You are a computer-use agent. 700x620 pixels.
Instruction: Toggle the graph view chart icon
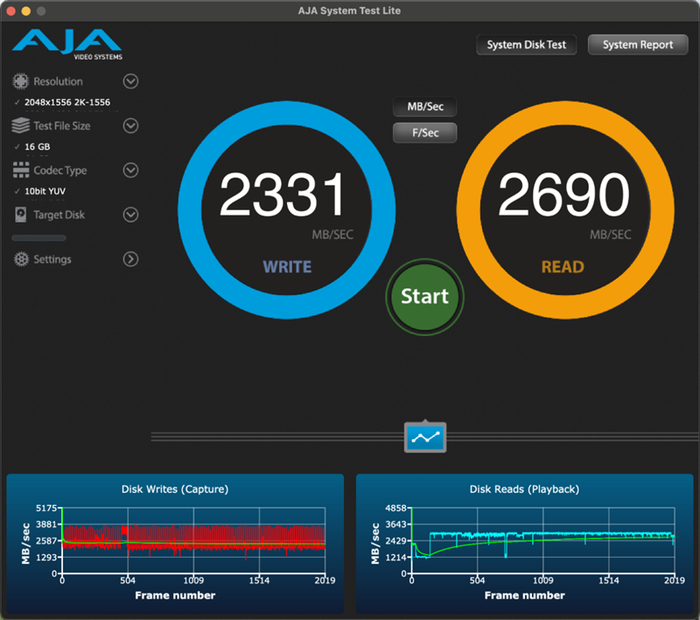425,437
